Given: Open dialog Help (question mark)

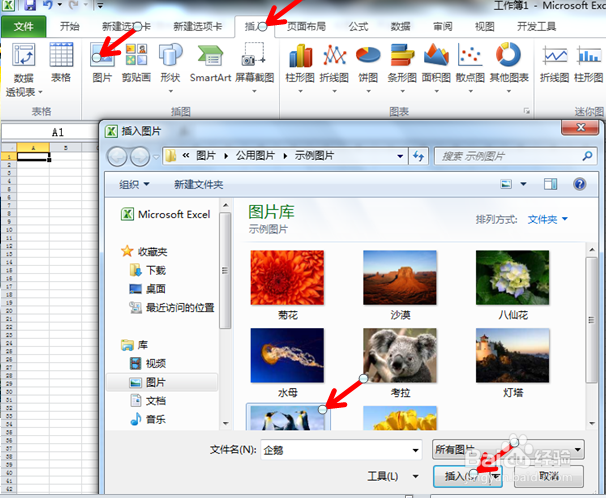Looking at the screenshot, I should 579,184.
